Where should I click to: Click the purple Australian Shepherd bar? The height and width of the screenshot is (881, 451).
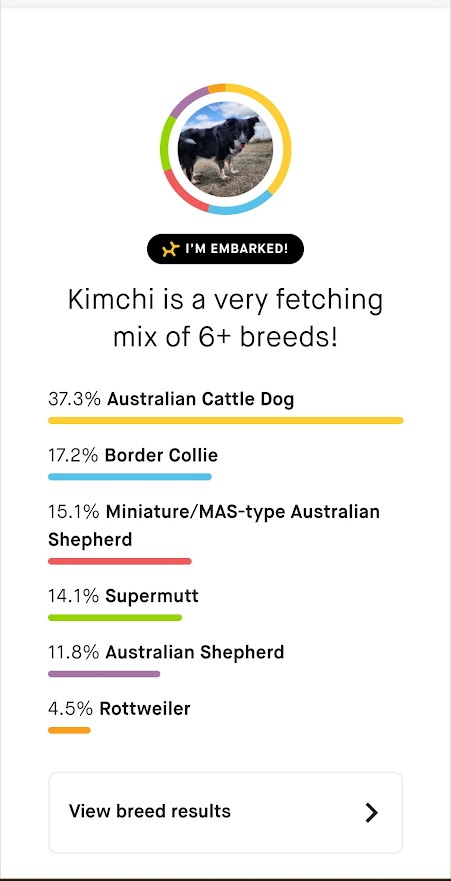(104, 674)
